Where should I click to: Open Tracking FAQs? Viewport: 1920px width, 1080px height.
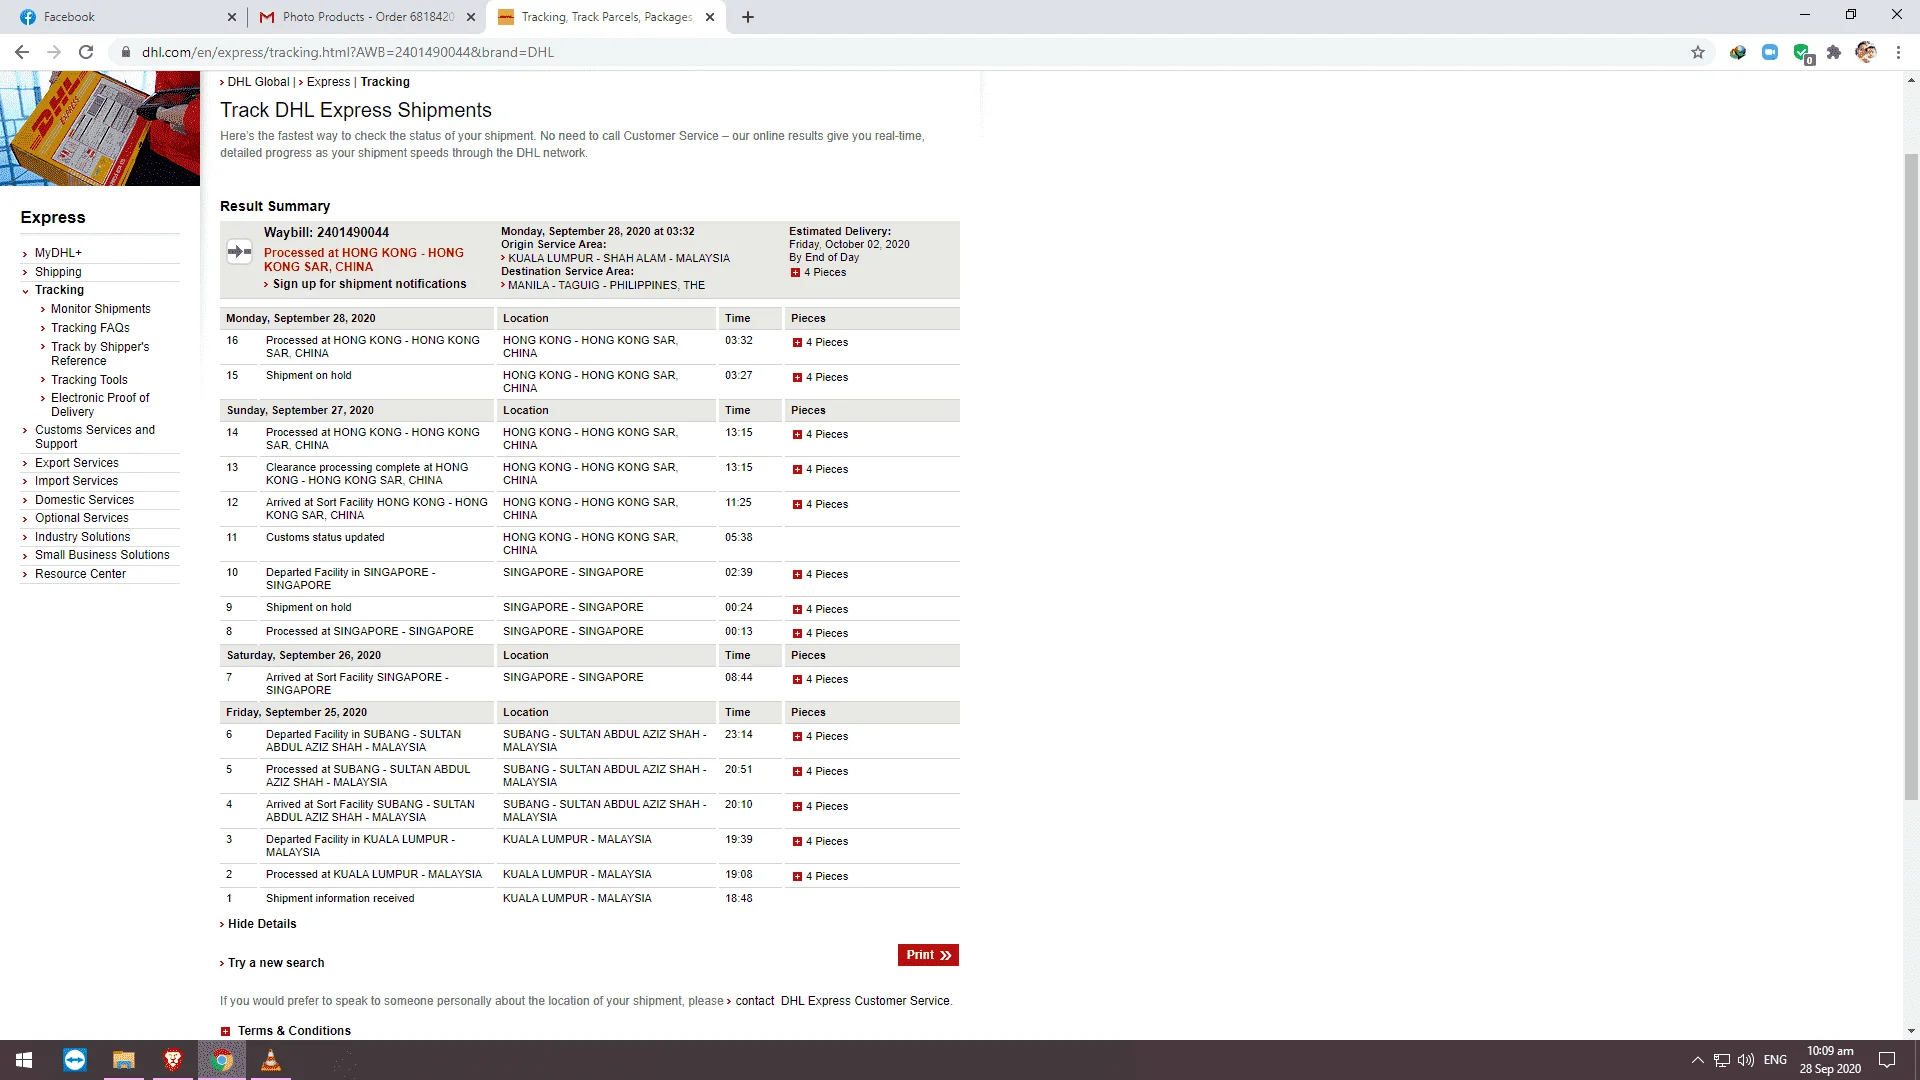(90, 328)
